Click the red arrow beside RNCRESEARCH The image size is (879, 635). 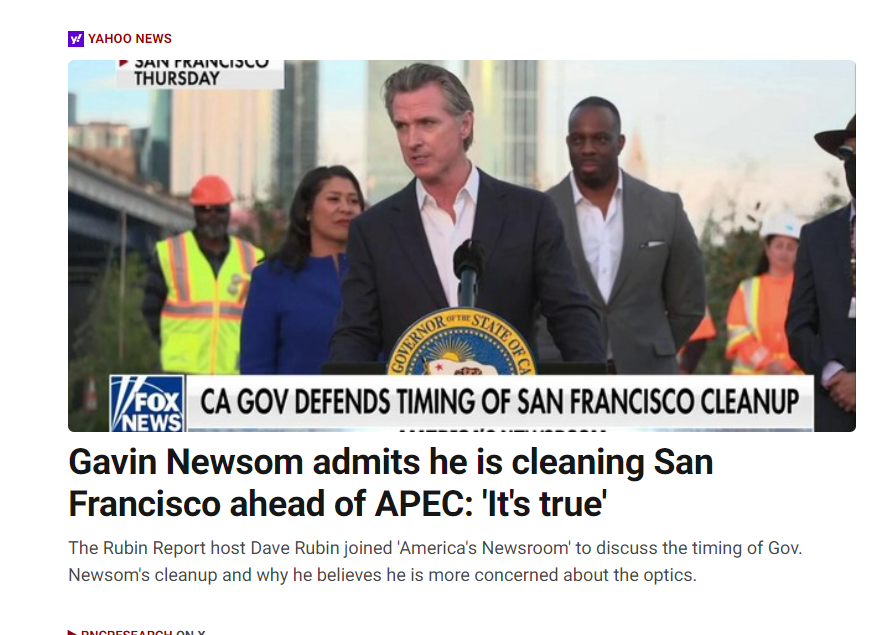[72, 632]
